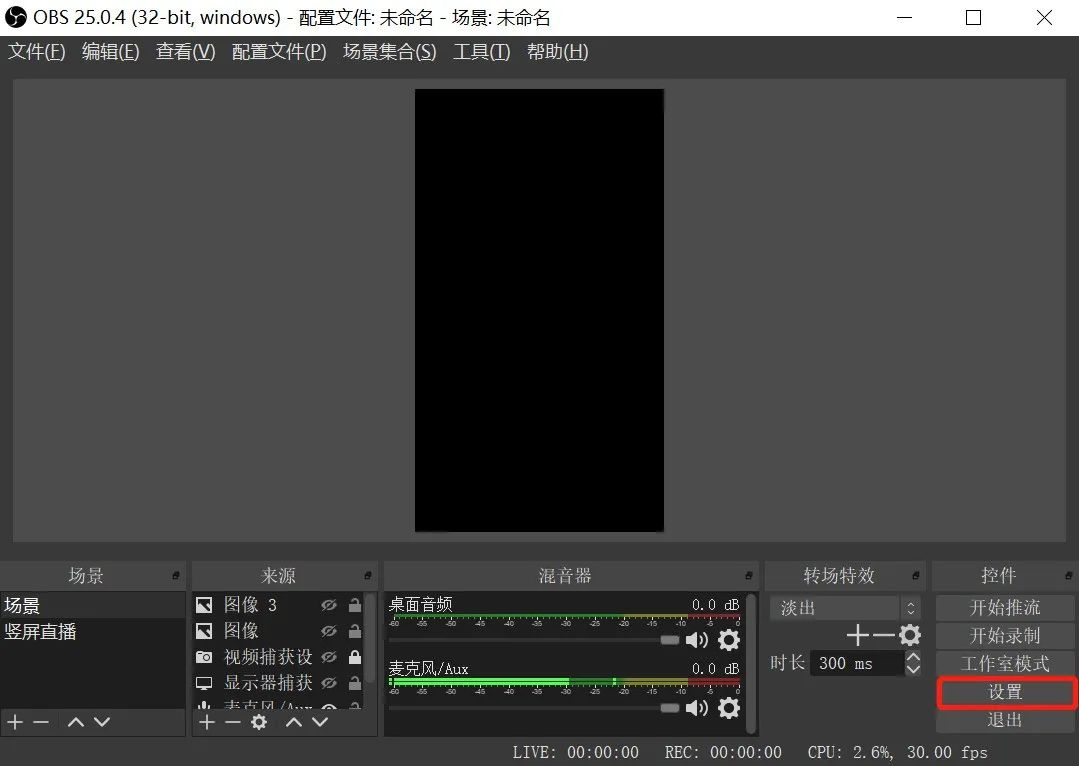Screen dimensions: 1079x766
Task: Click the 退出 exit button
Action: (x=1005, y=720)
